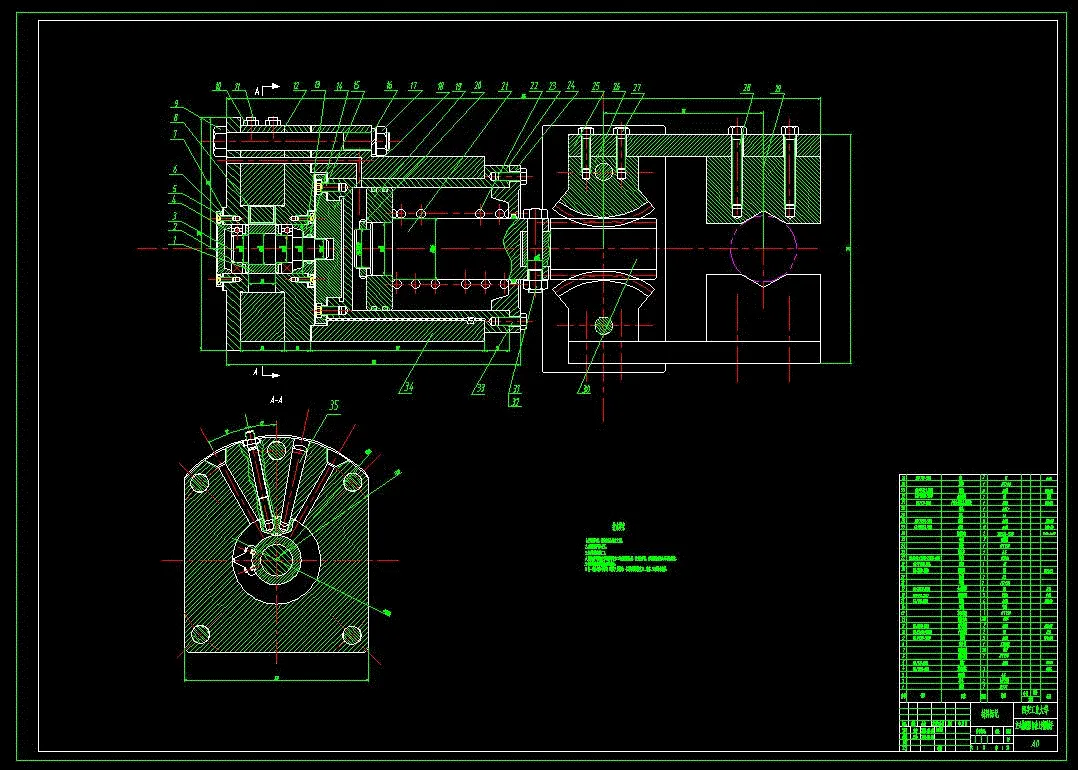1078x770 pixels.
Task: Click the A0 sheet size cell
Action: (x=1035, y=744)
